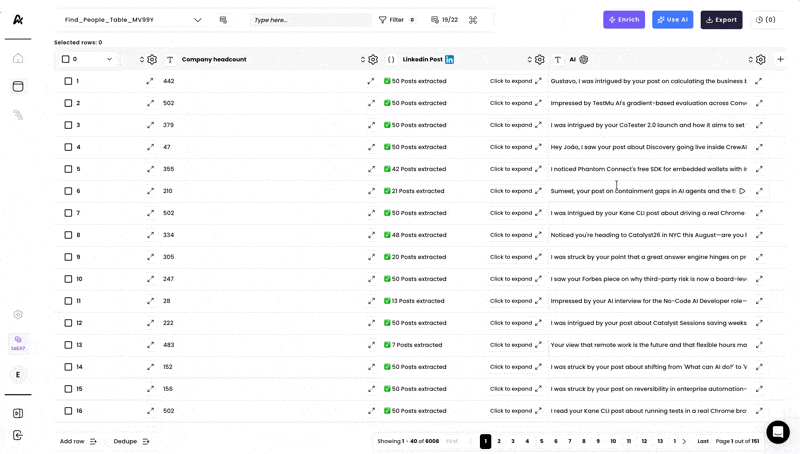This screenshot has height=454, width=800.
Task: Select the row 9 checkbox
Action: click(68, 257)
